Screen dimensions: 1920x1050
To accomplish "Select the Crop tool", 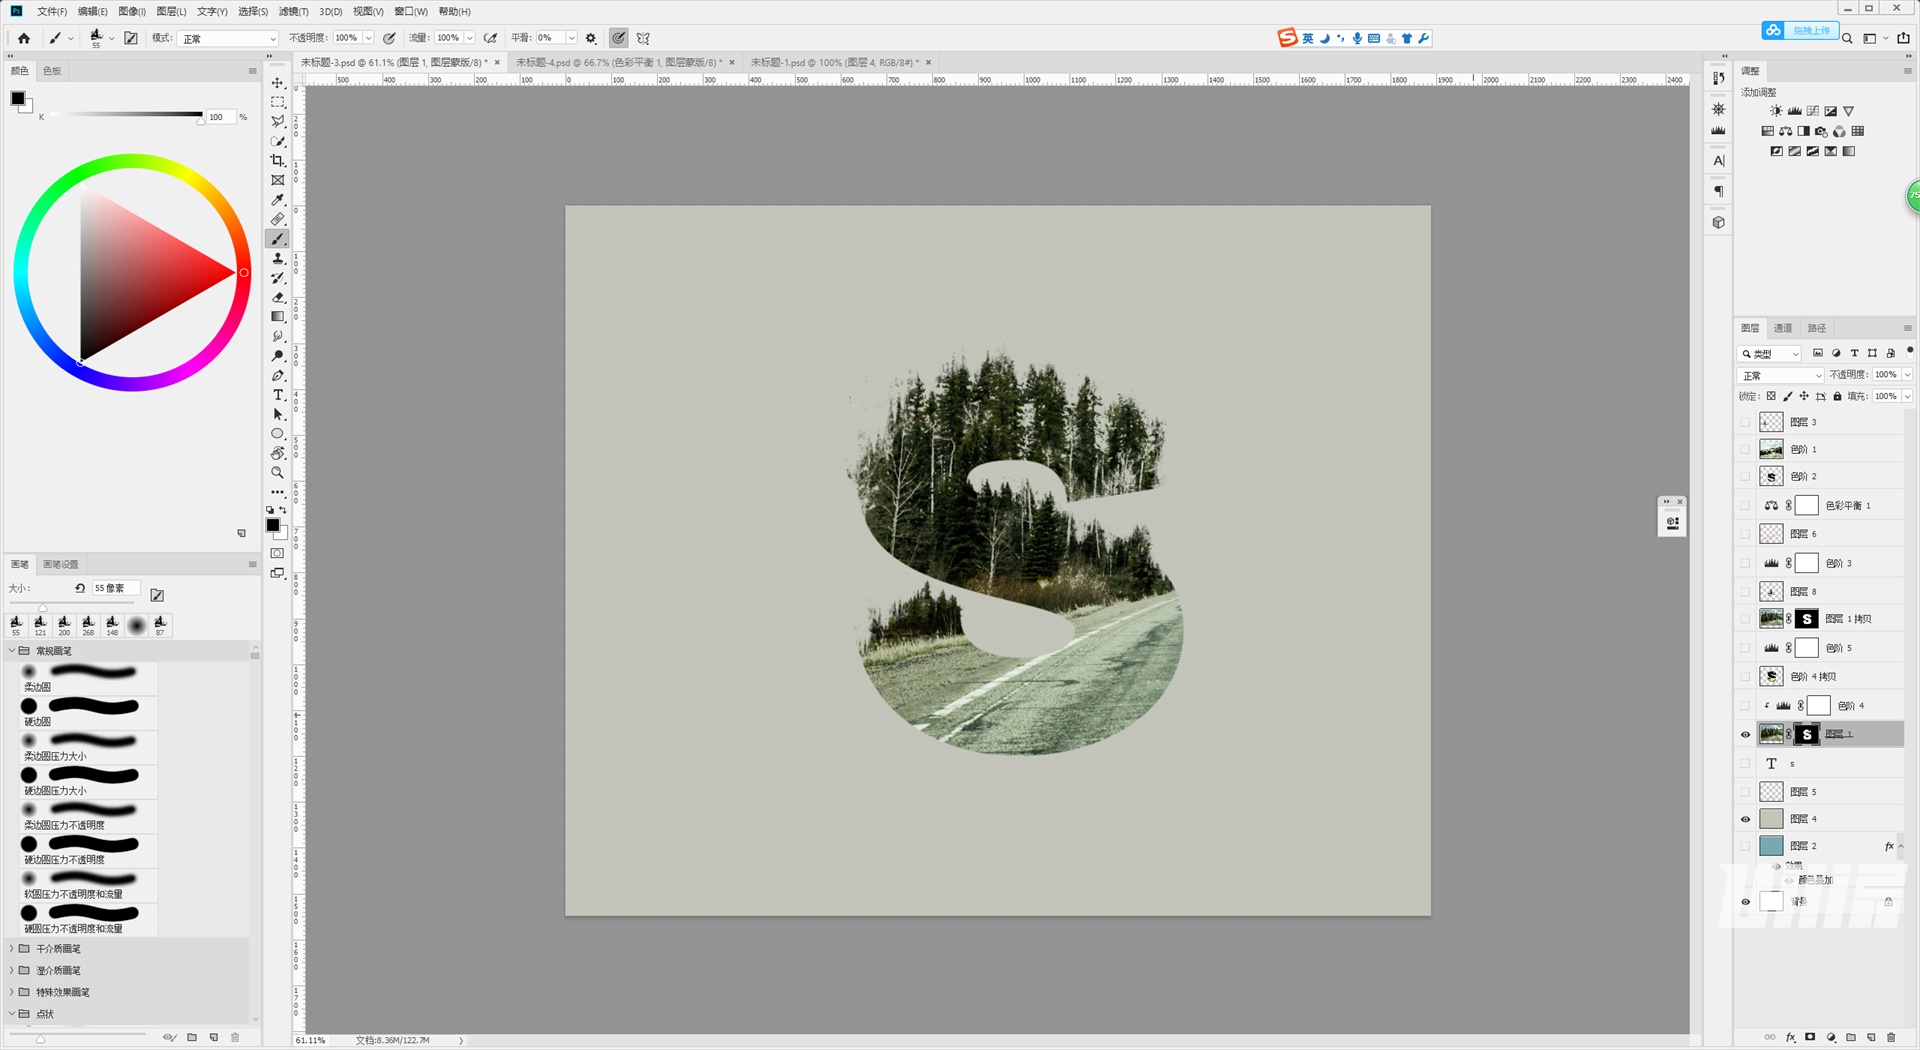I will (278, 161).
